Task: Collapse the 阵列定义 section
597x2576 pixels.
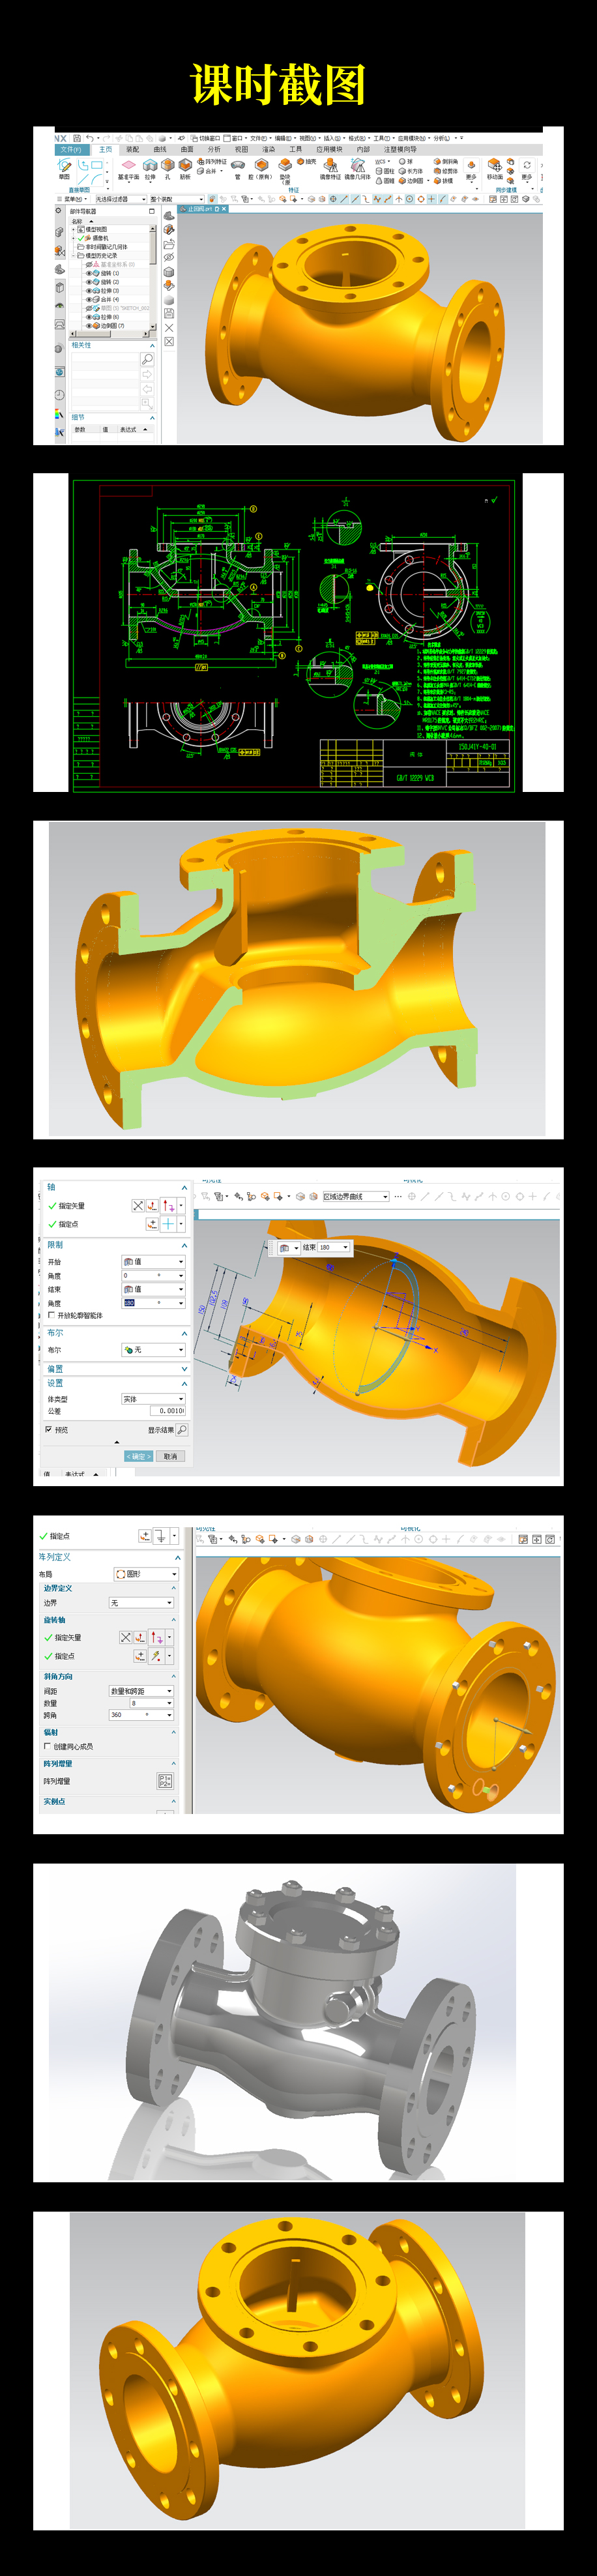Action: (x=178, y=1558)
